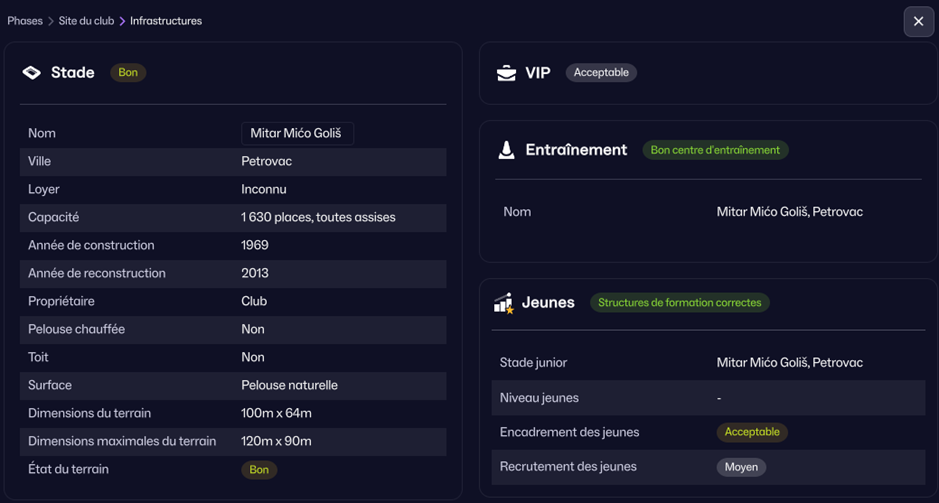Open Site du club breadcrumb link

coord(86,21)
